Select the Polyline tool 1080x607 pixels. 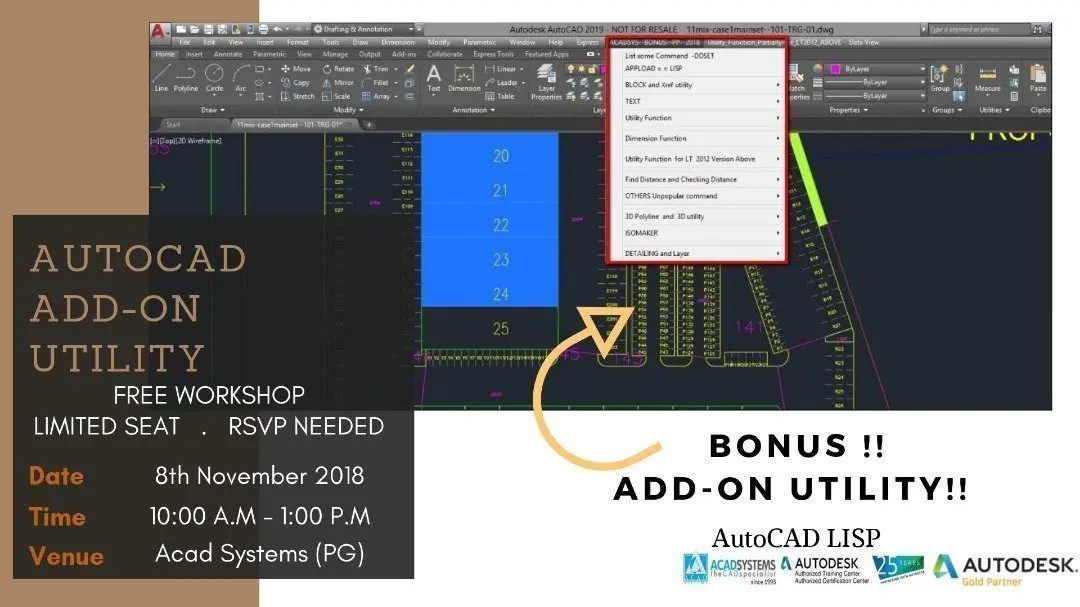[186, 78]
